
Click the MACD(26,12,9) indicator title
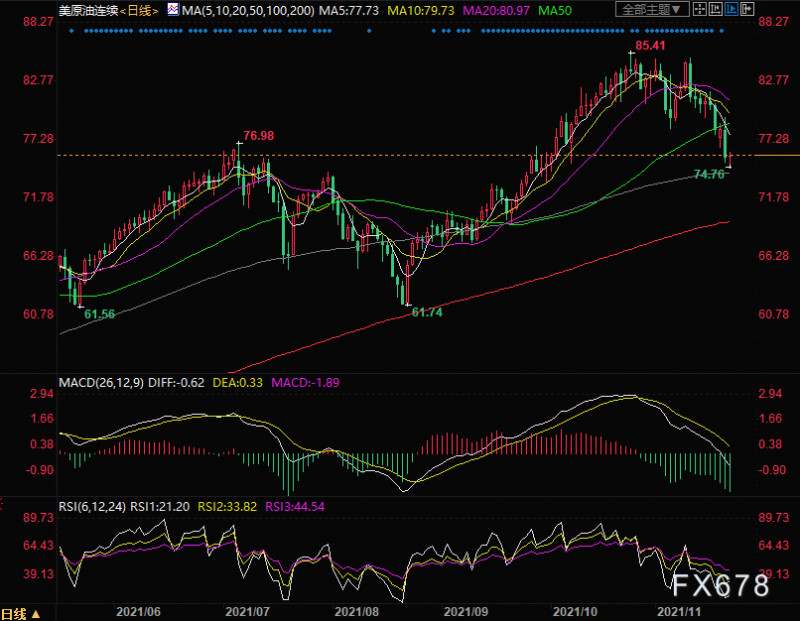[101, 383]
